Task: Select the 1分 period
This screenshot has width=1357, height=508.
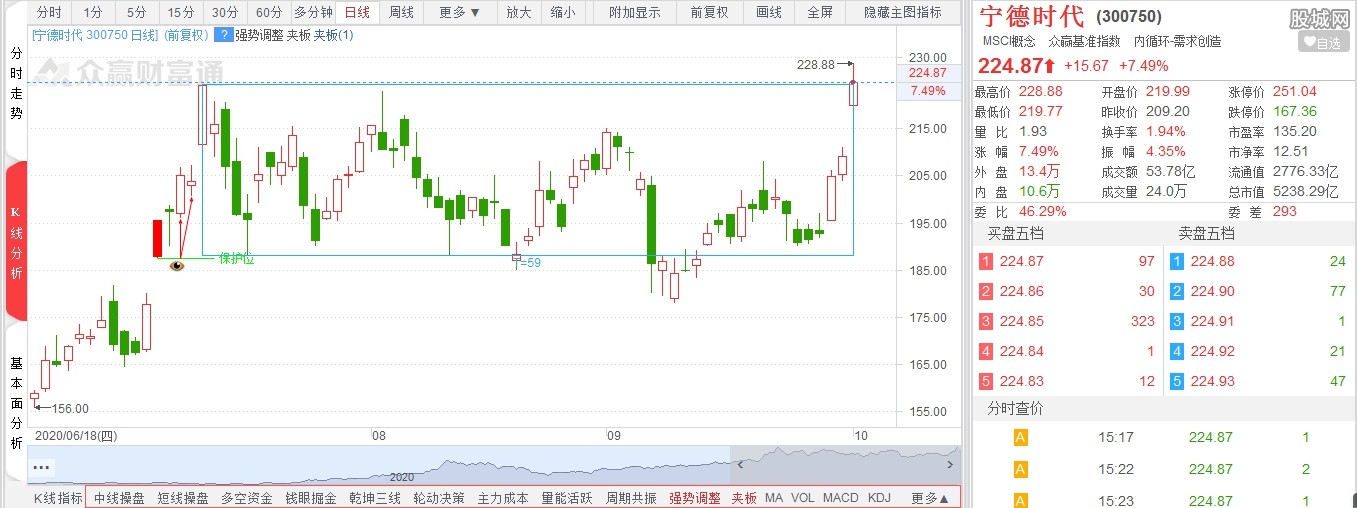Action: pos(93,12)
